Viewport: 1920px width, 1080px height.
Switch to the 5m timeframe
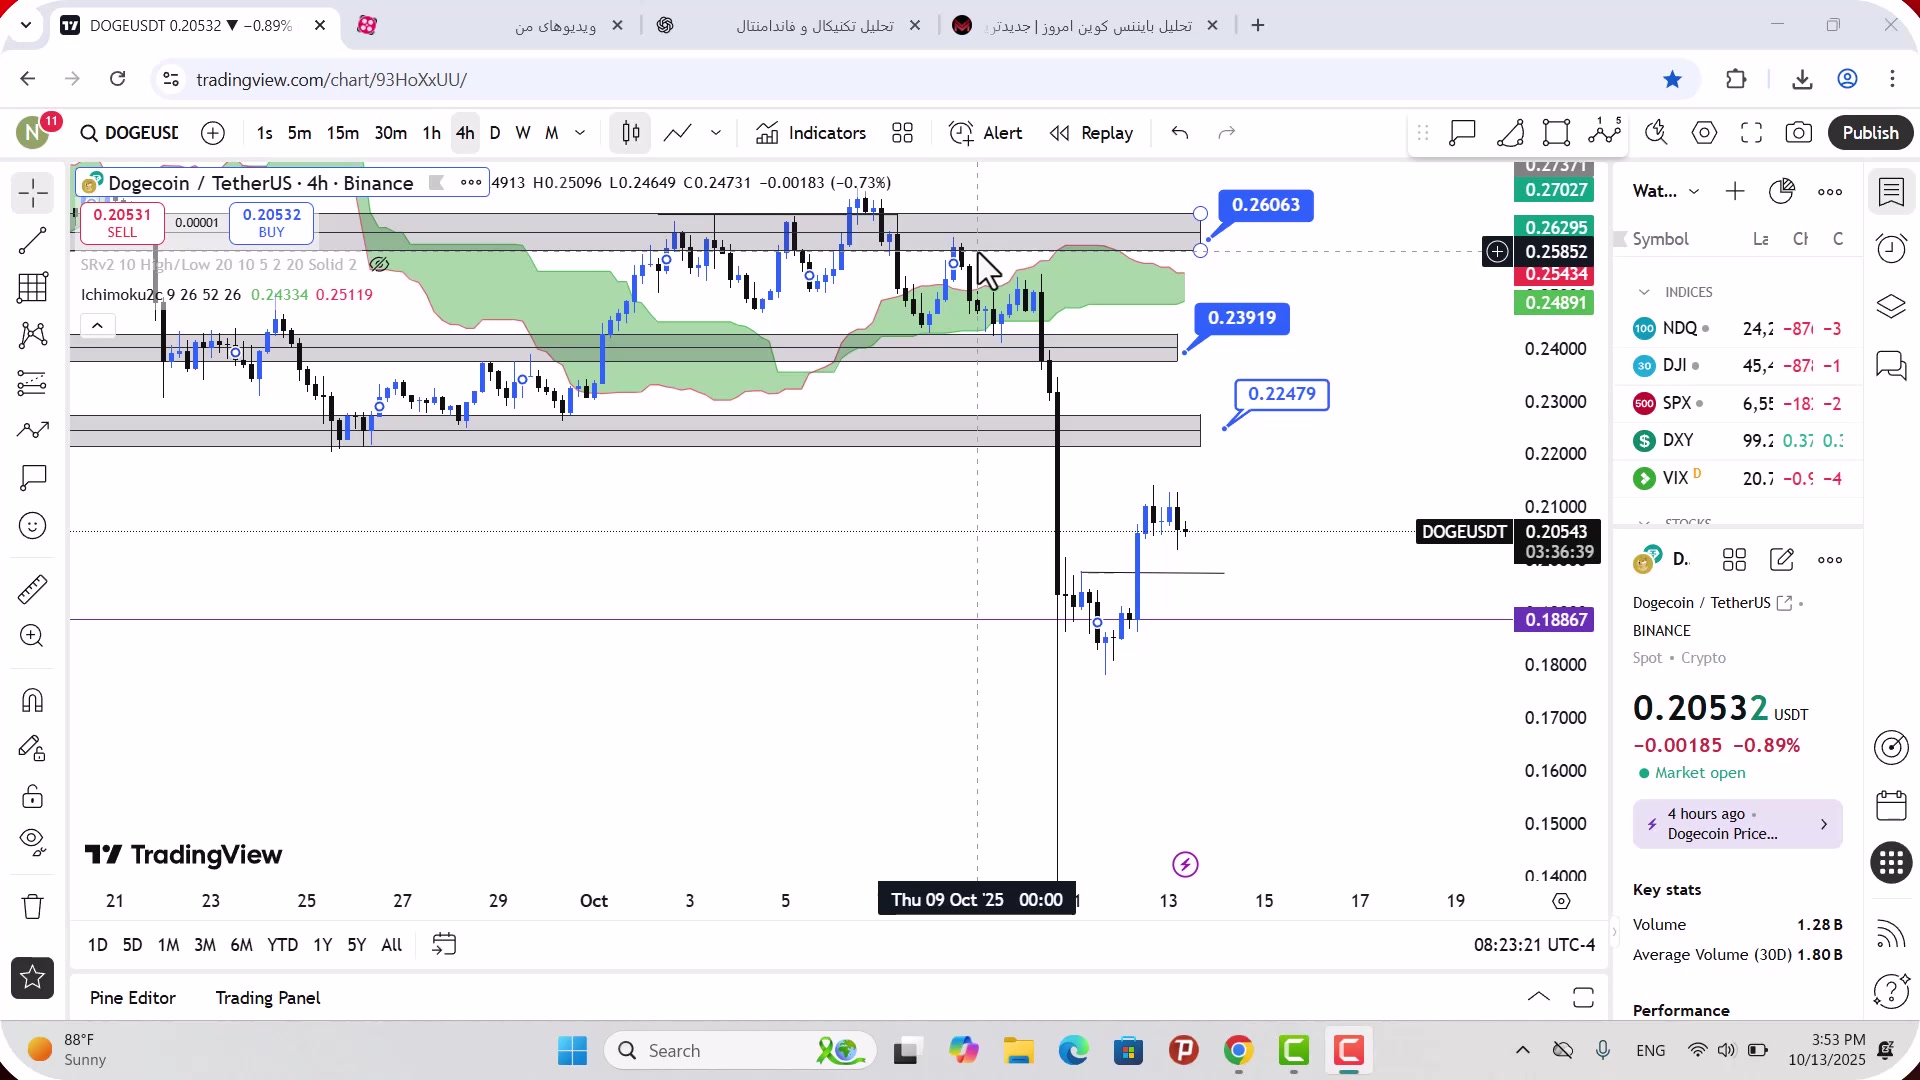click(299, 133)
